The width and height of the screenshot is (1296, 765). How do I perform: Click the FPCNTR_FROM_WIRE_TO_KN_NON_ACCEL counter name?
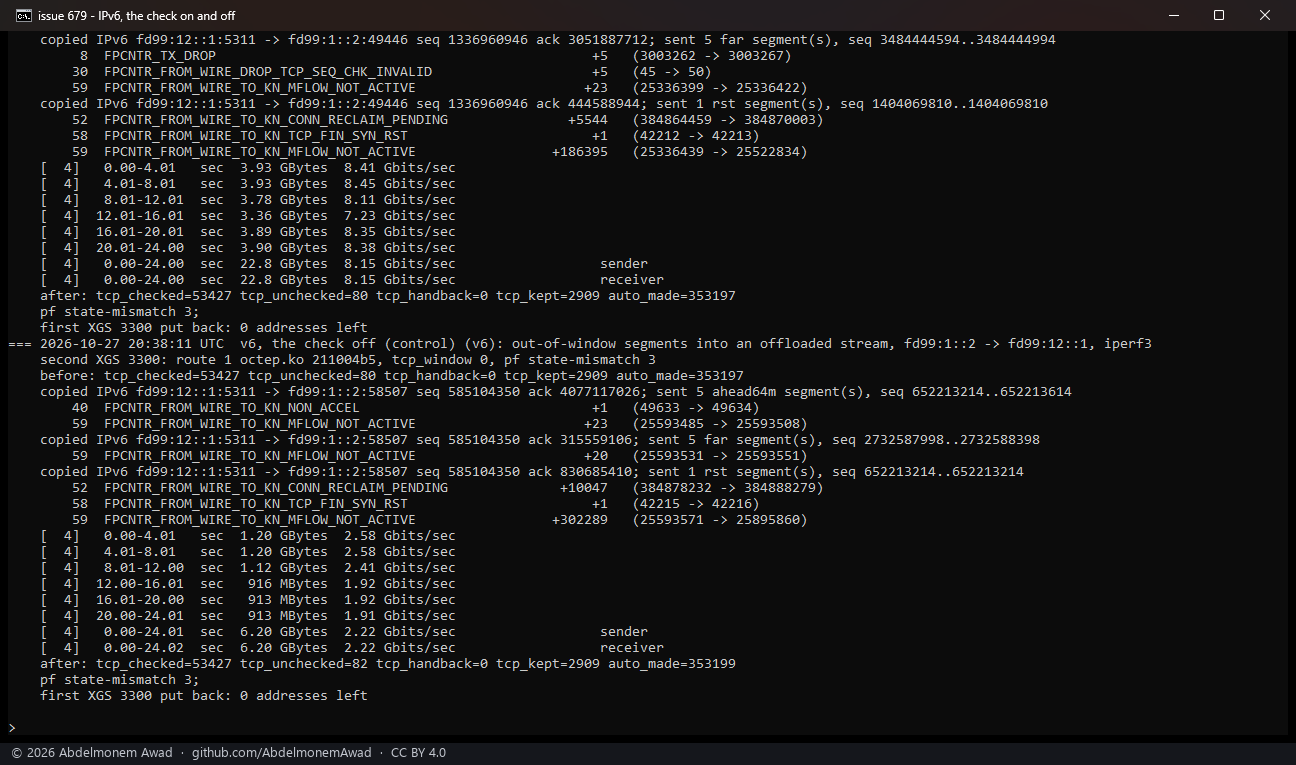(232, 408)
